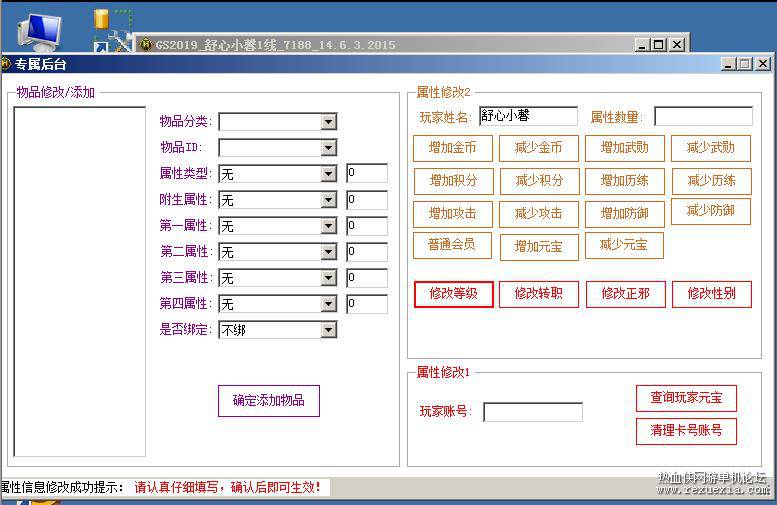This screenshot has width=777, height=505.
Task: Click the 专属后台 title bar icon
Action: pyautogui.click(x=6, y=64)
